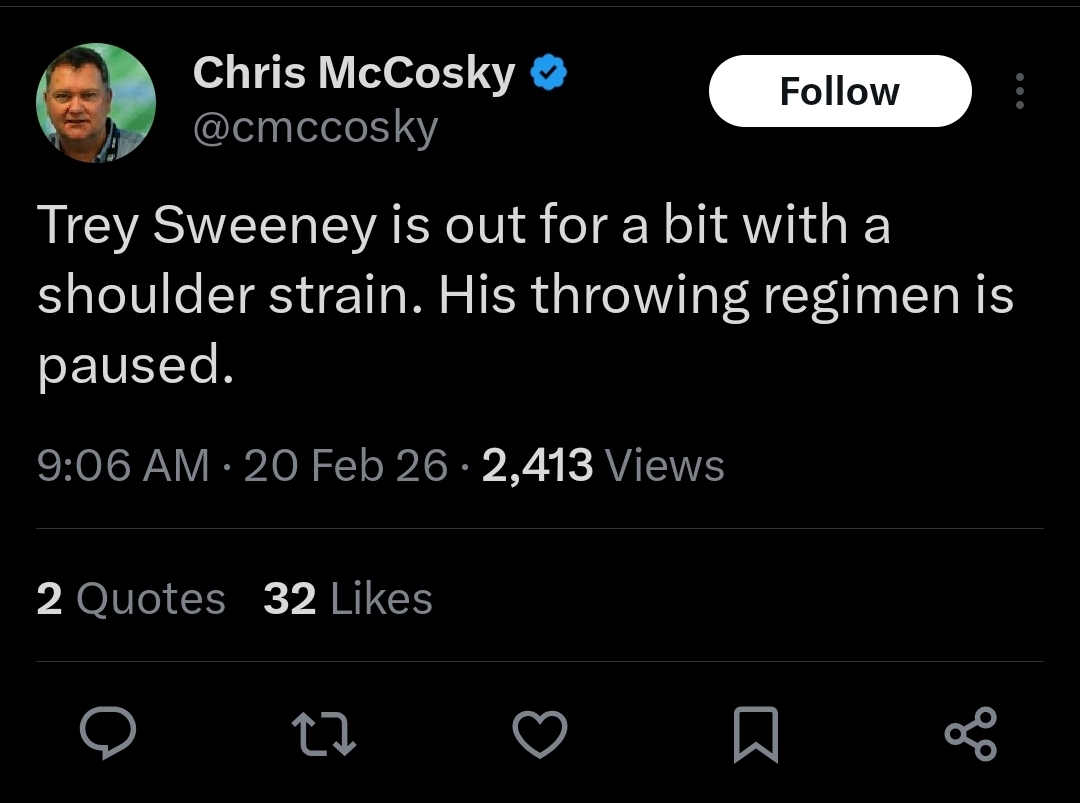
Task: Bookmark this Trey Sweeney tweet
Action: pos(755,734)
